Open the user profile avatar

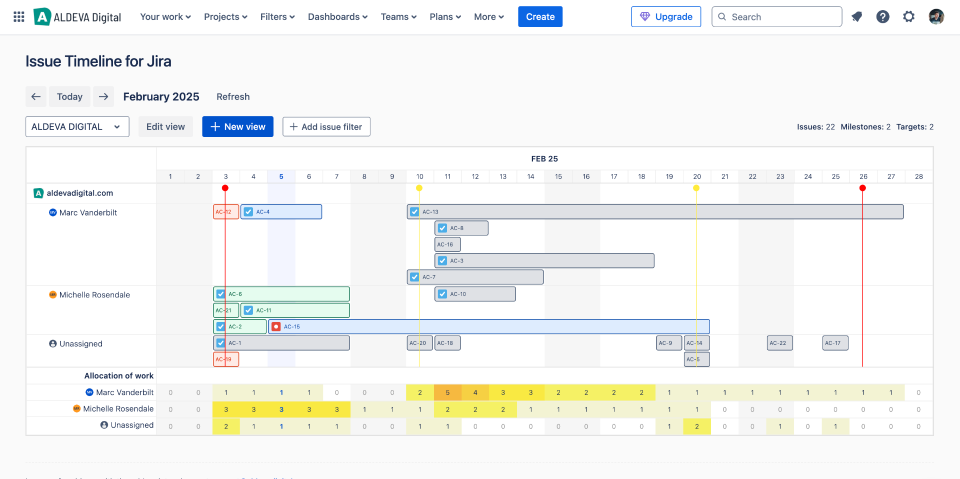coord(936,17)
